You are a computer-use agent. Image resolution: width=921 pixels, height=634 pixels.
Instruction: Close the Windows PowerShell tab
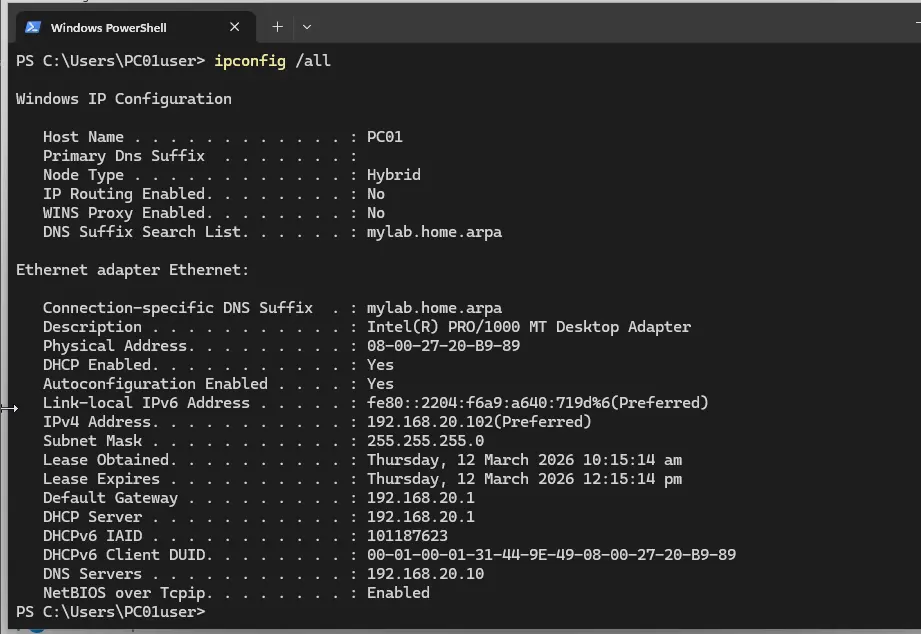(234, 27)
